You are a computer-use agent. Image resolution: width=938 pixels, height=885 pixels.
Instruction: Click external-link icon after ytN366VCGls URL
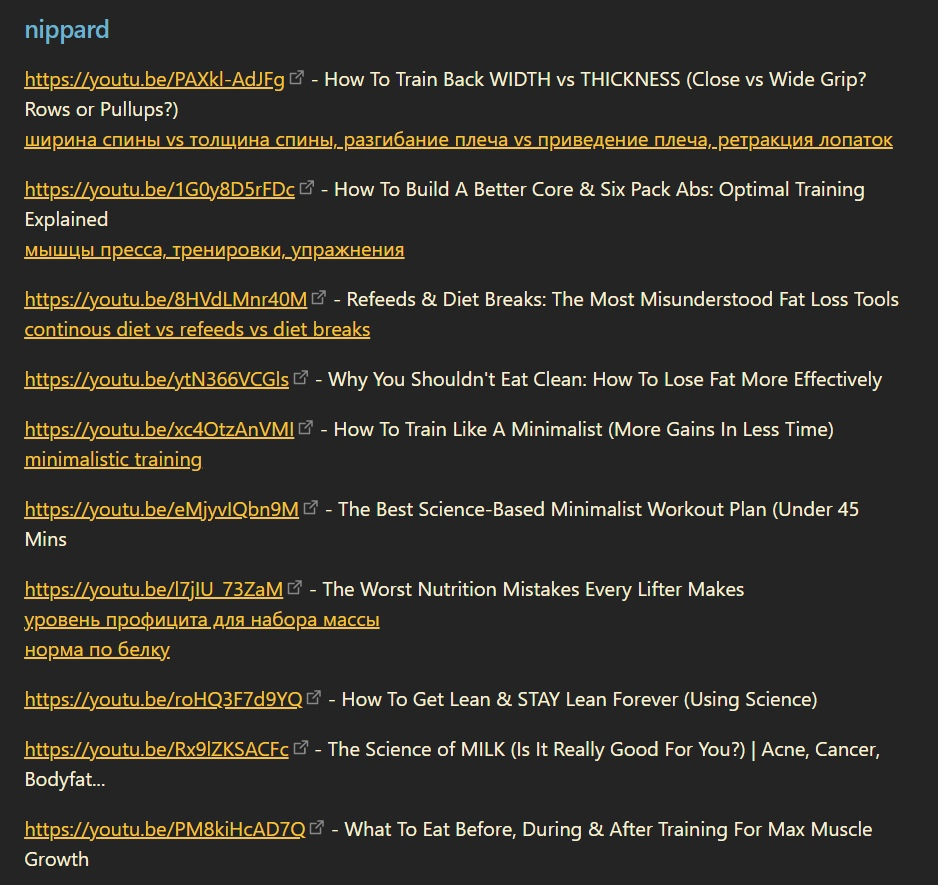pos(301,378)
